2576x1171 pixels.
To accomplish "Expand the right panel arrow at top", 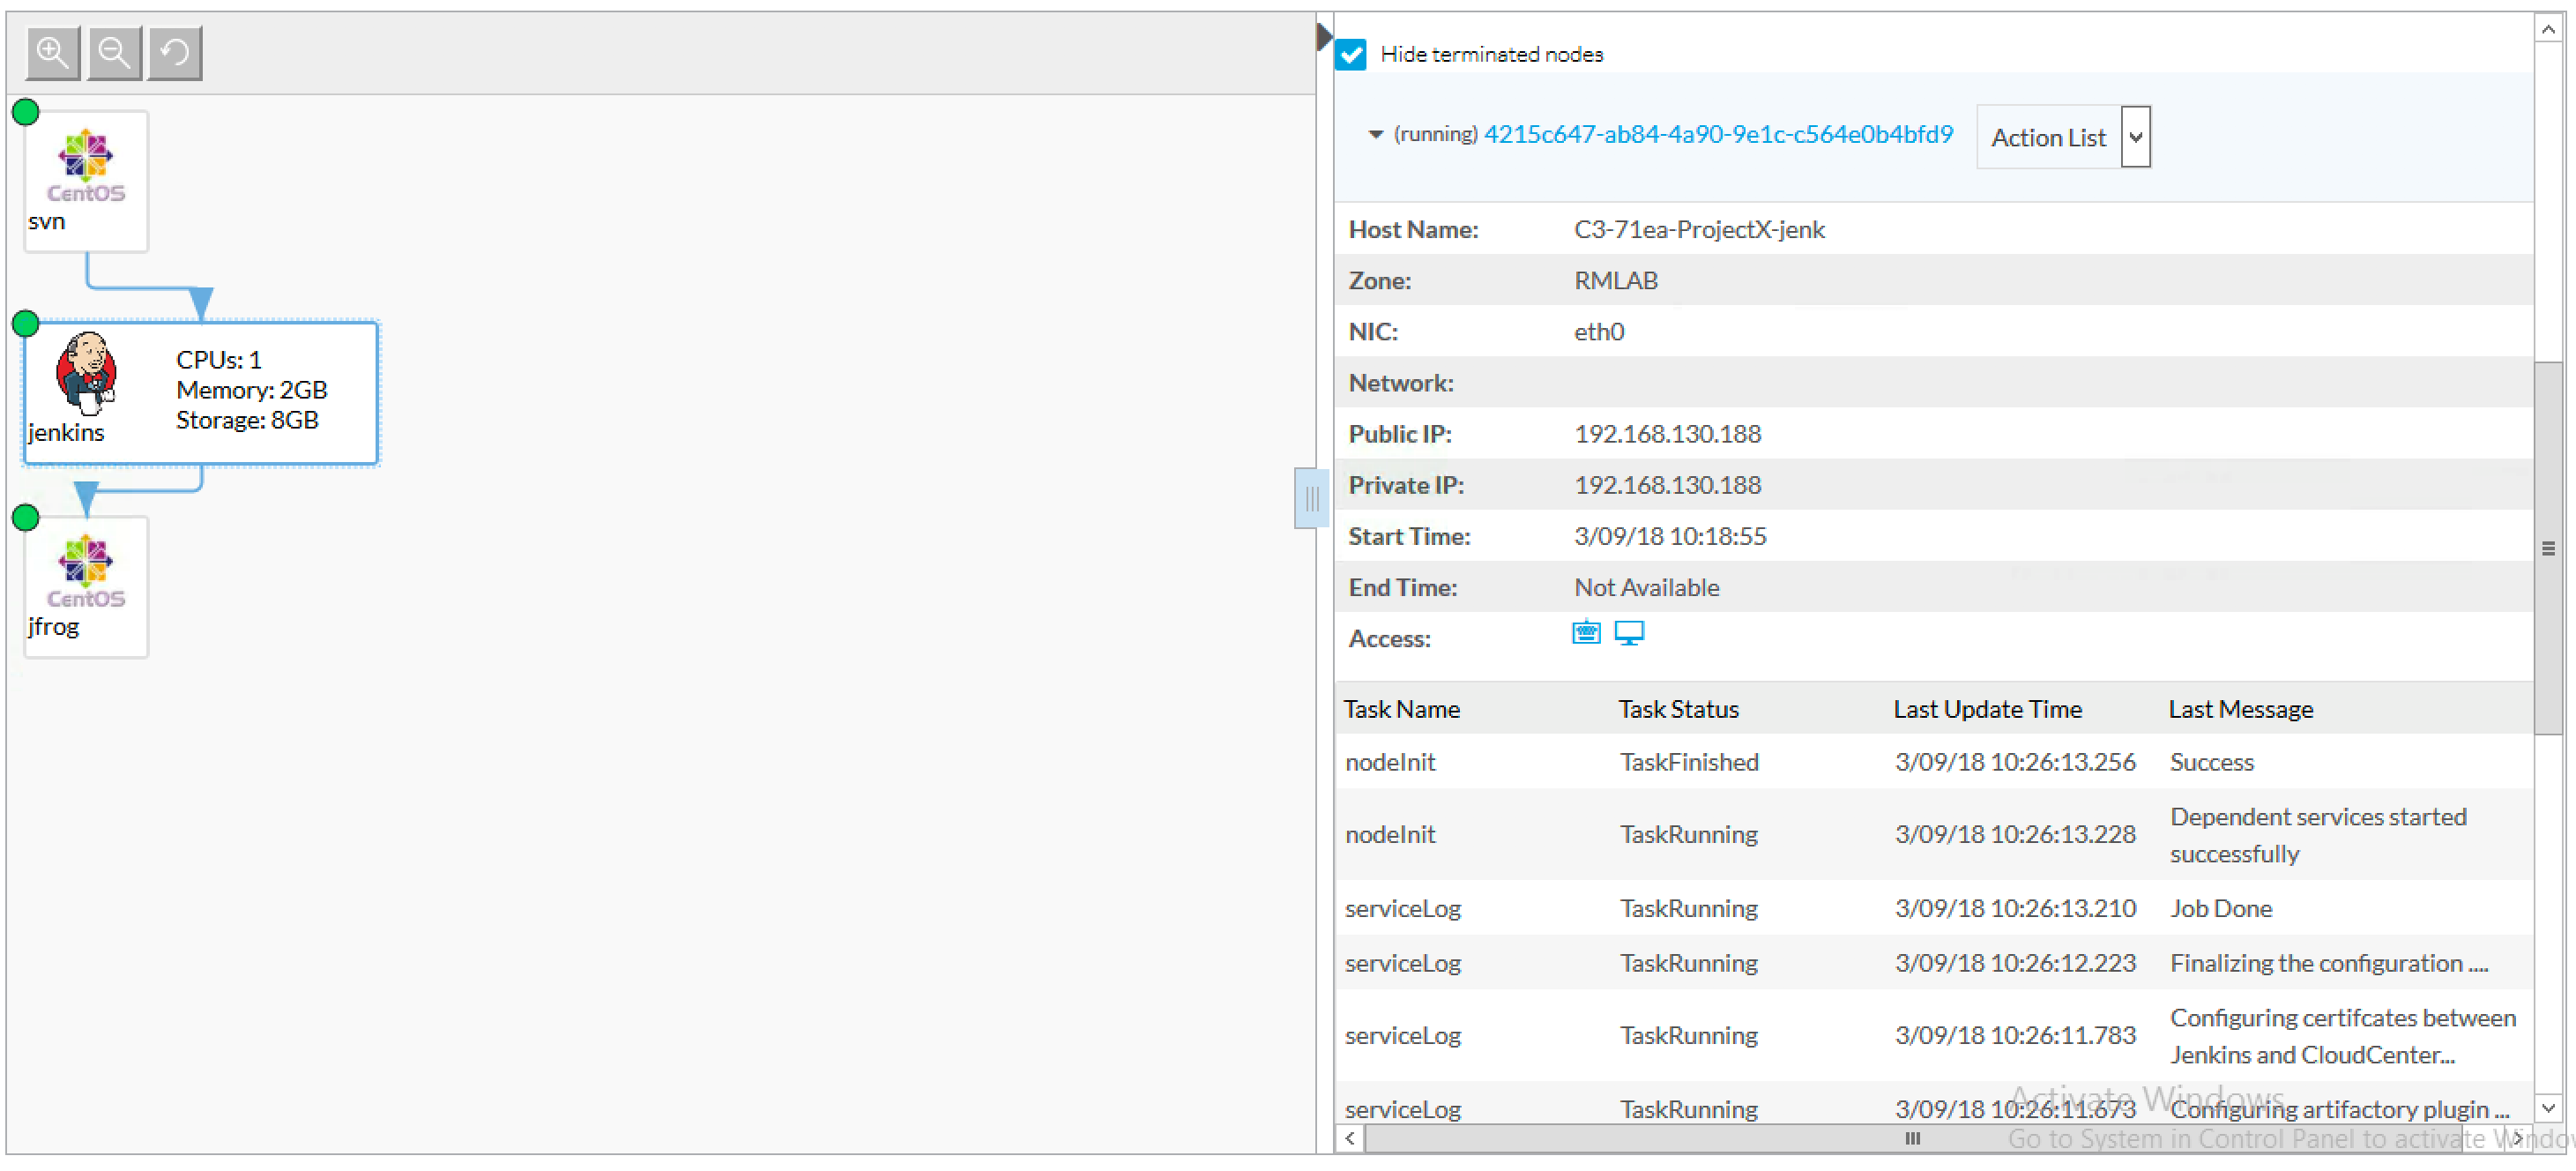I will 1322,35.
